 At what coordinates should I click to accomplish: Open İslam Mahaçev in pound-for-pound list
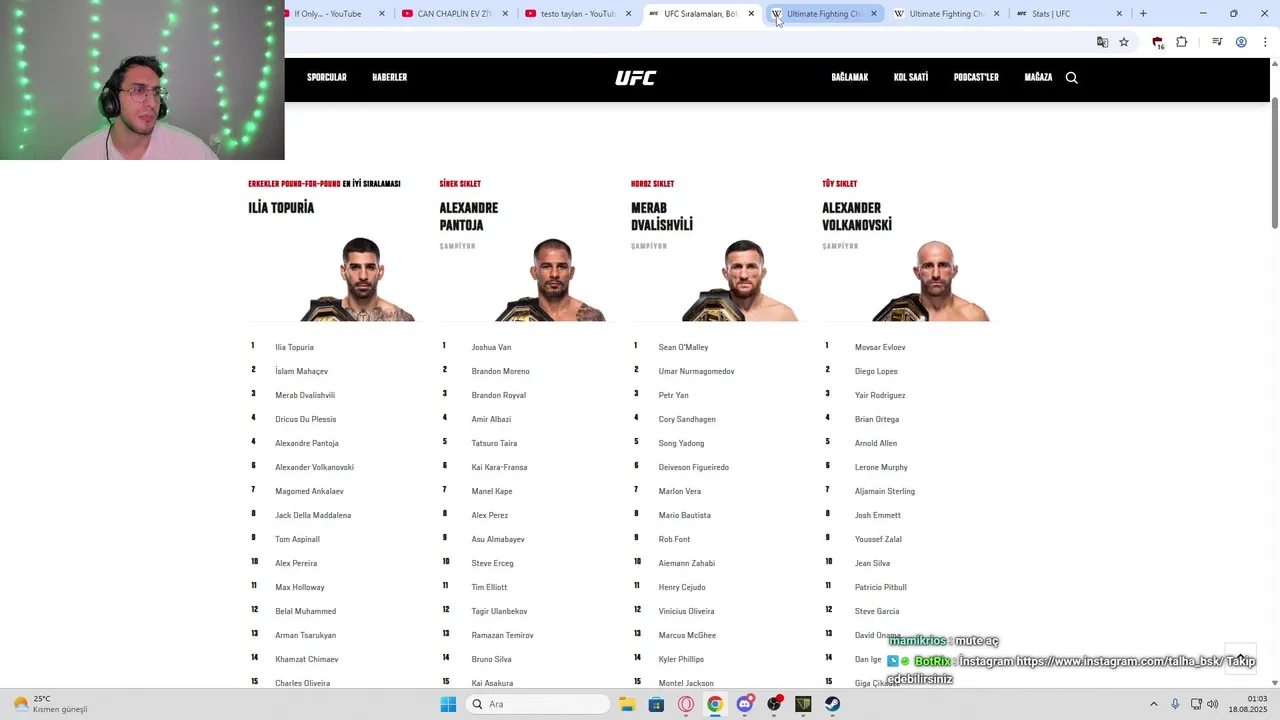pyautogui.click(x=301, y=371)
